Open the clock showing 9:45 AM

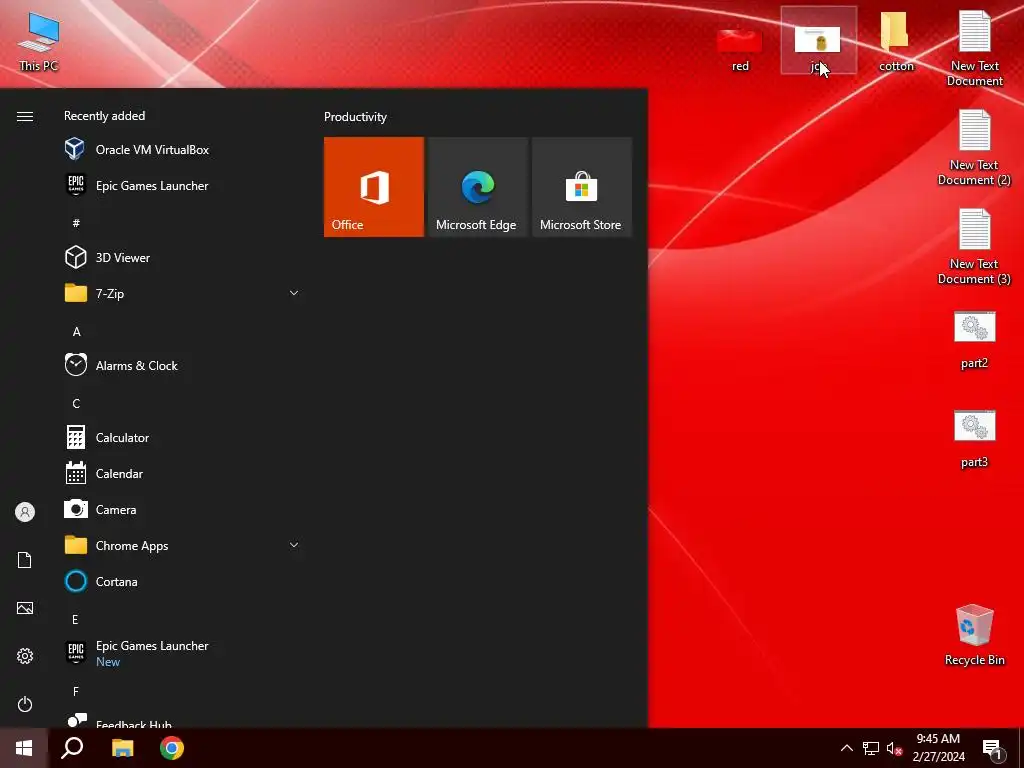(x=938, y=748)
